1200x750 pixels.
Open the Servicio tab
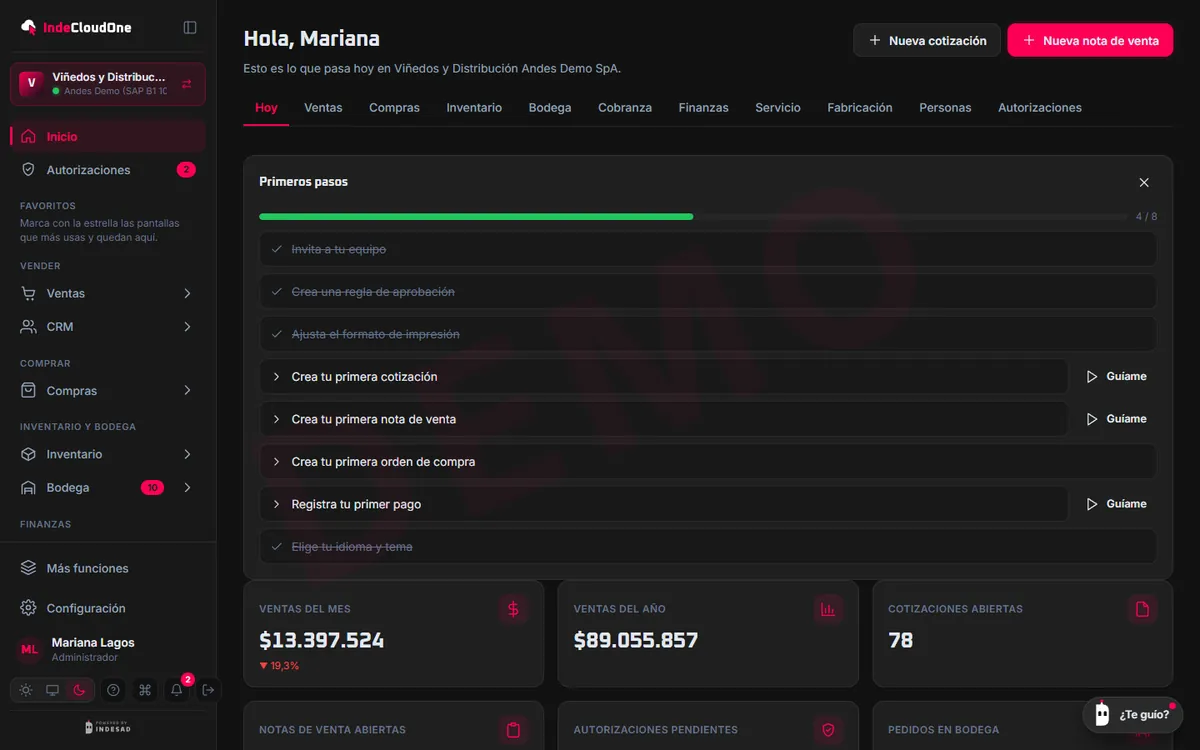click(x=778, y=108)
